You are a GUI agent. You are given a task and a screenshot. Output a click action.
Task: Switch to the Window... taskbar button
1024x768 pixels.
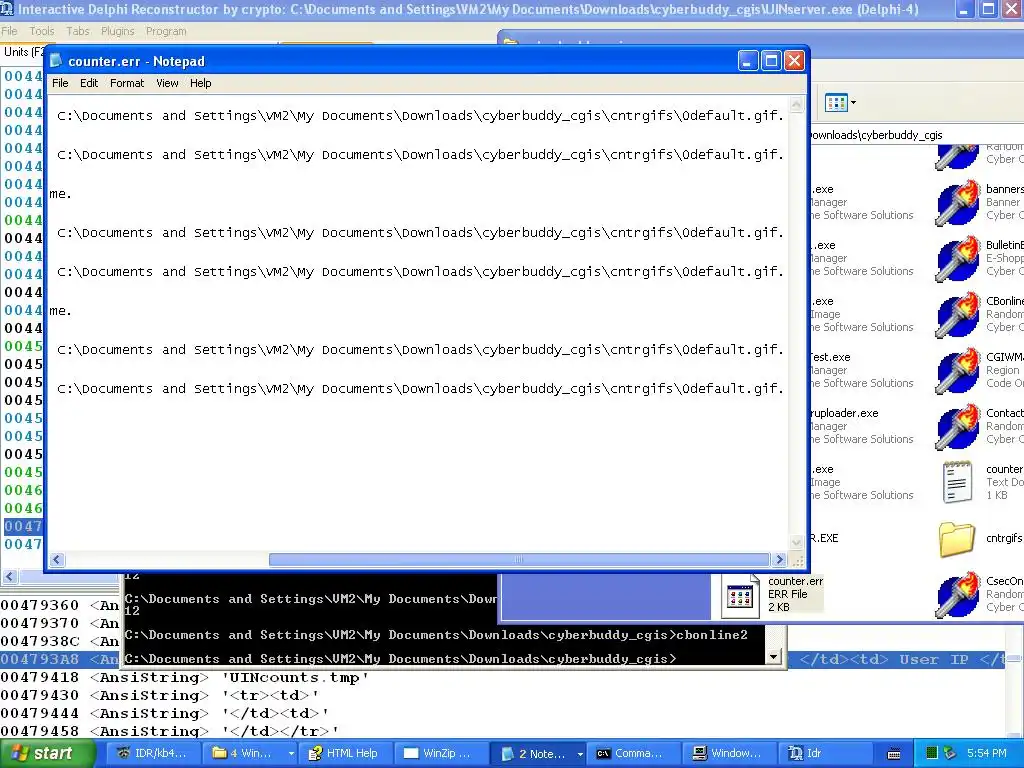pyautogui.click(x=728, y=754)
